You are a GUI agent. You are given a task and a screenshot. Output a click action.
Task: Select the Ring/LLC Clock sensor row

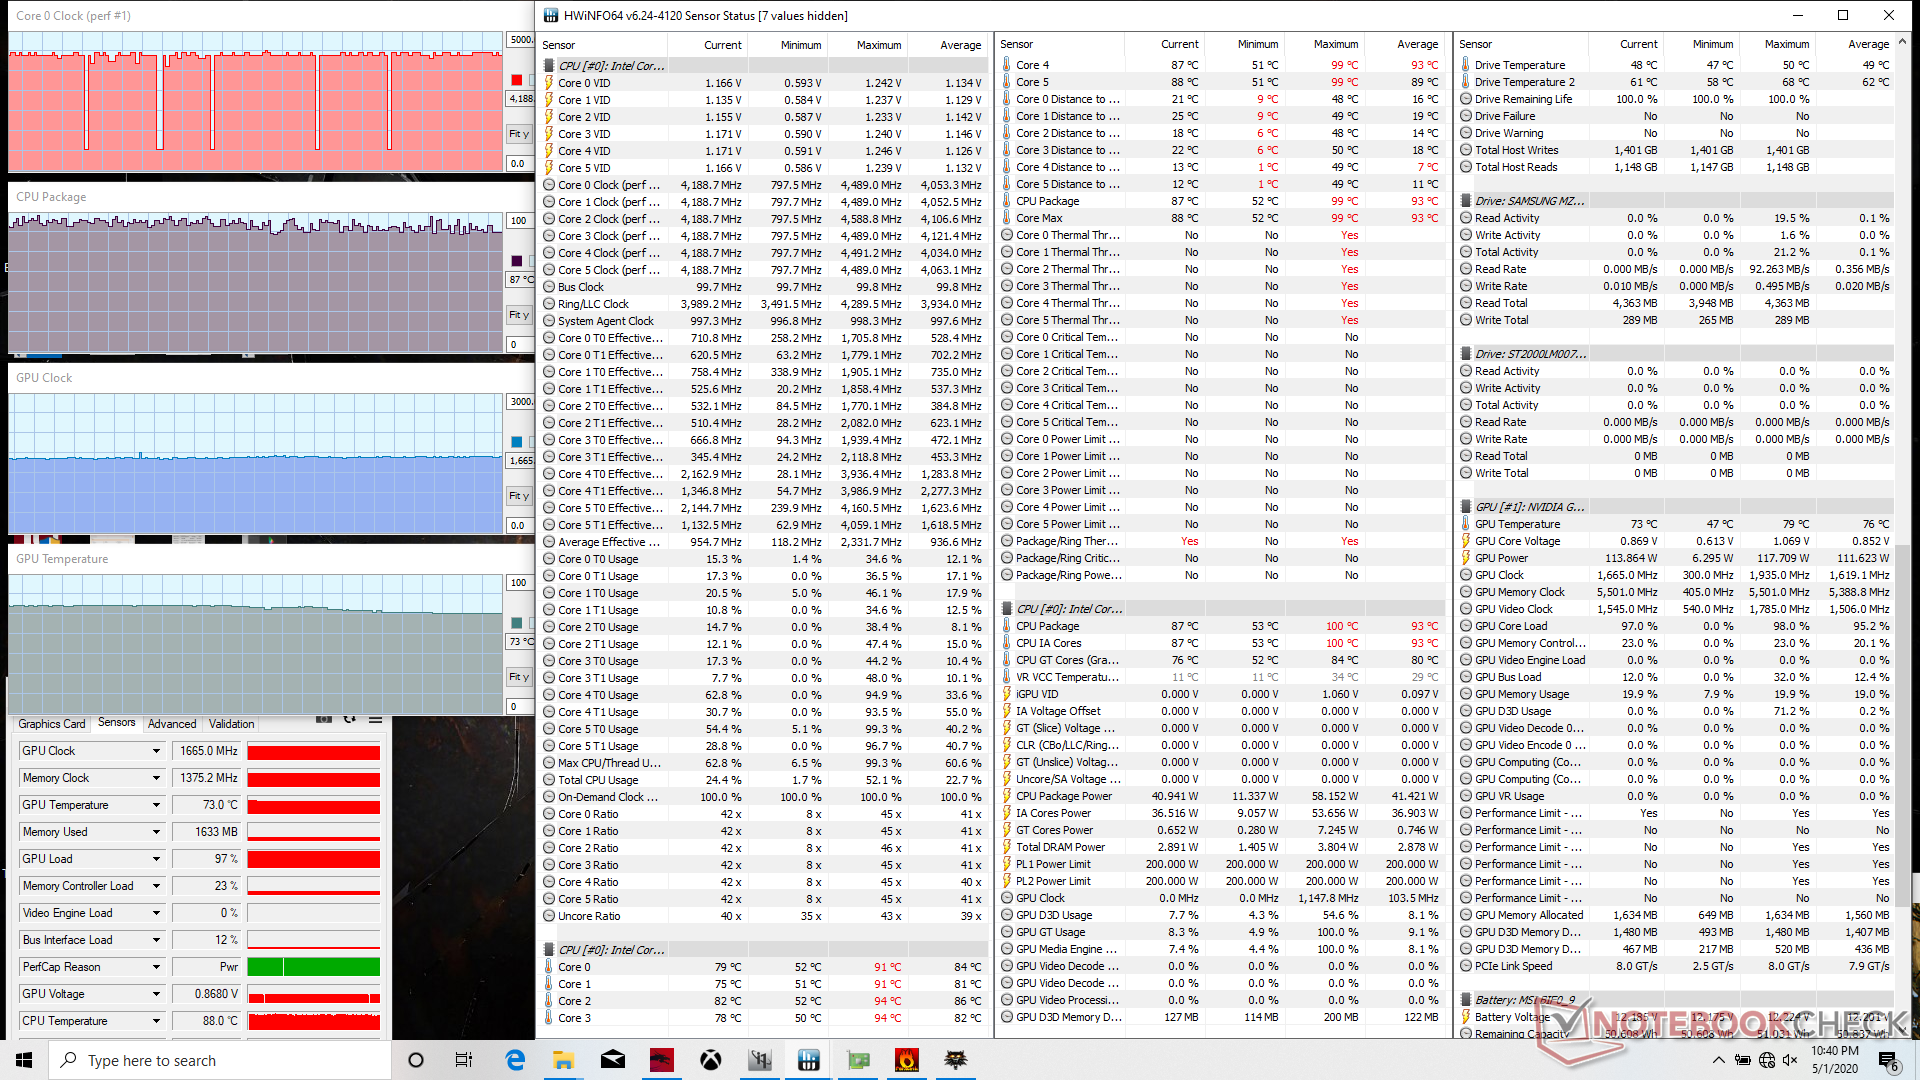764,304
